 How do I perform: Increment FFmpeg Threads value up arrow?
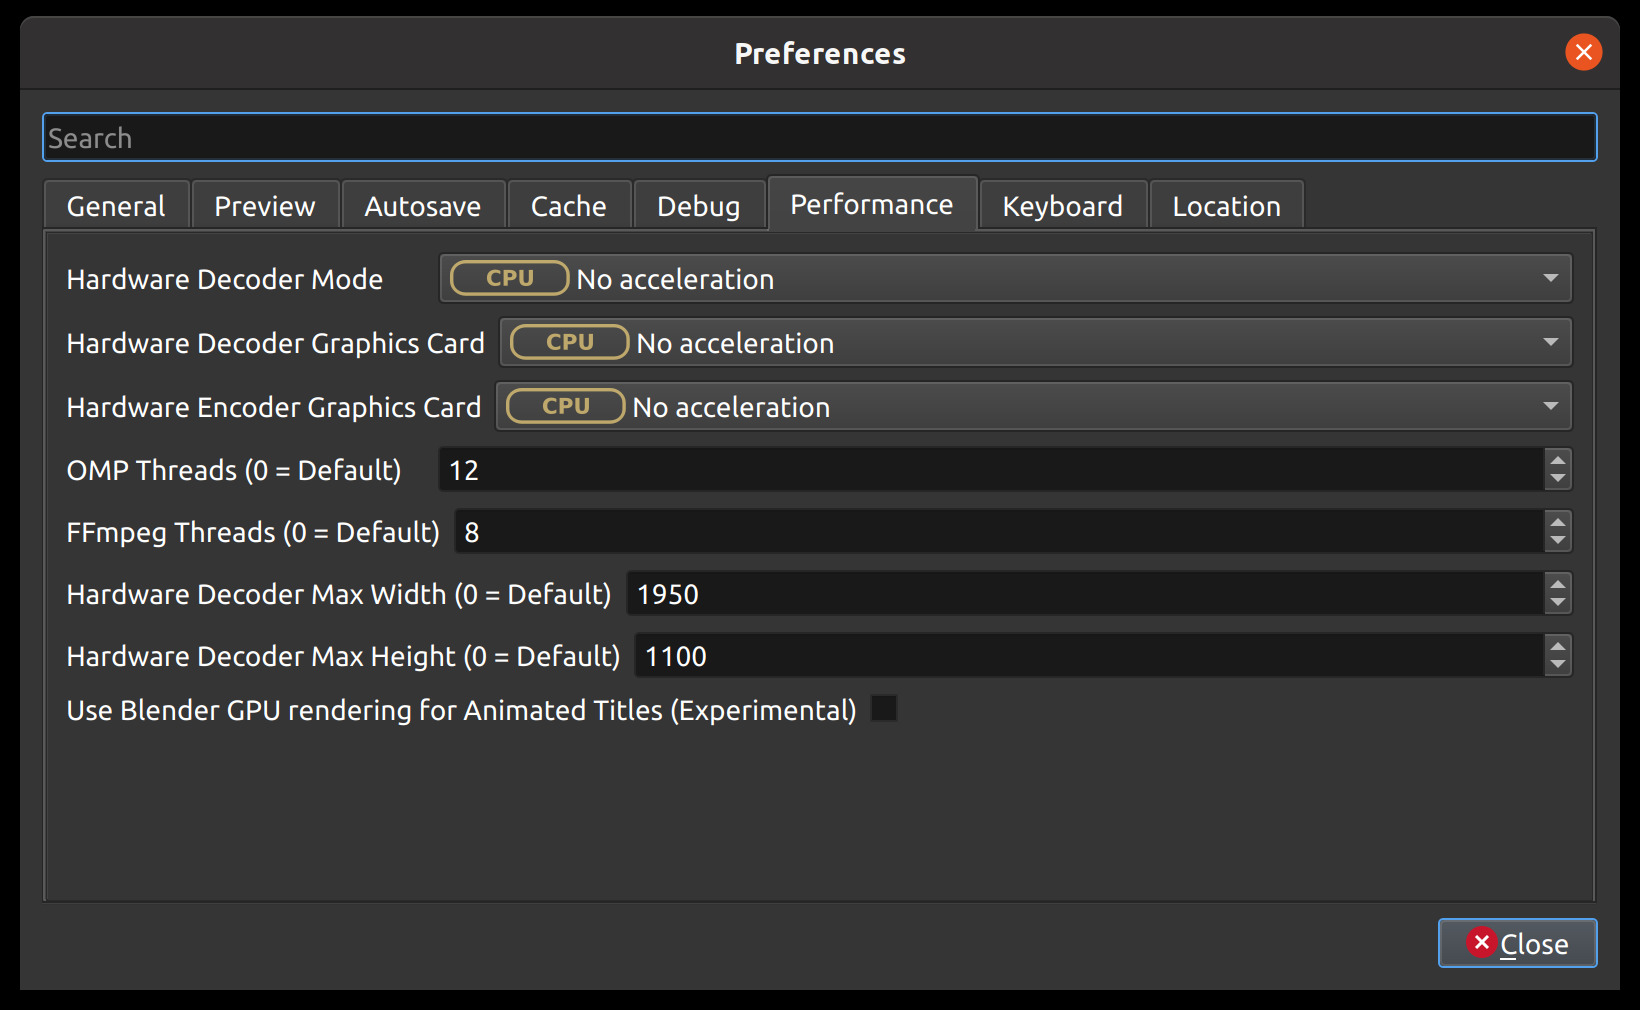1557,522
